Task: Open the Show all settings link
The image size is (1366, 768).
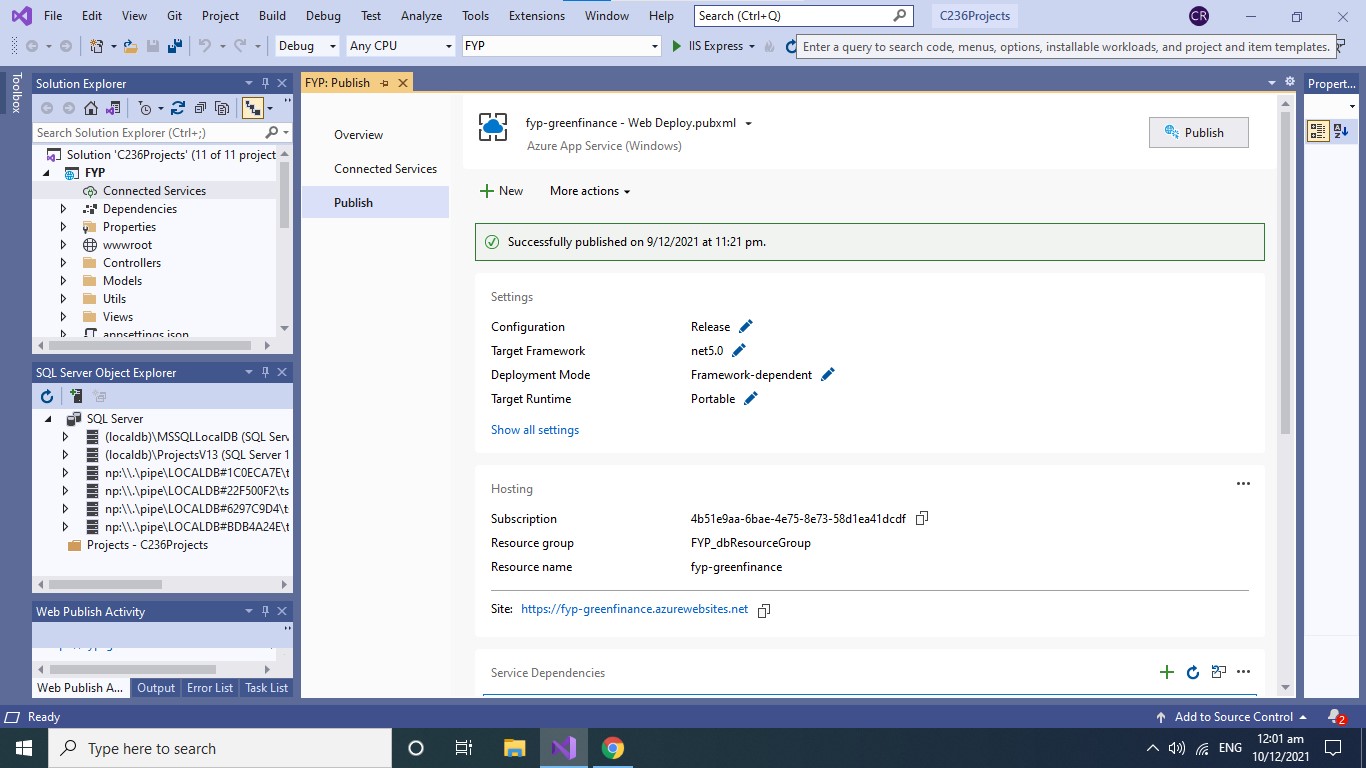Action: click(x=535, y=429)
